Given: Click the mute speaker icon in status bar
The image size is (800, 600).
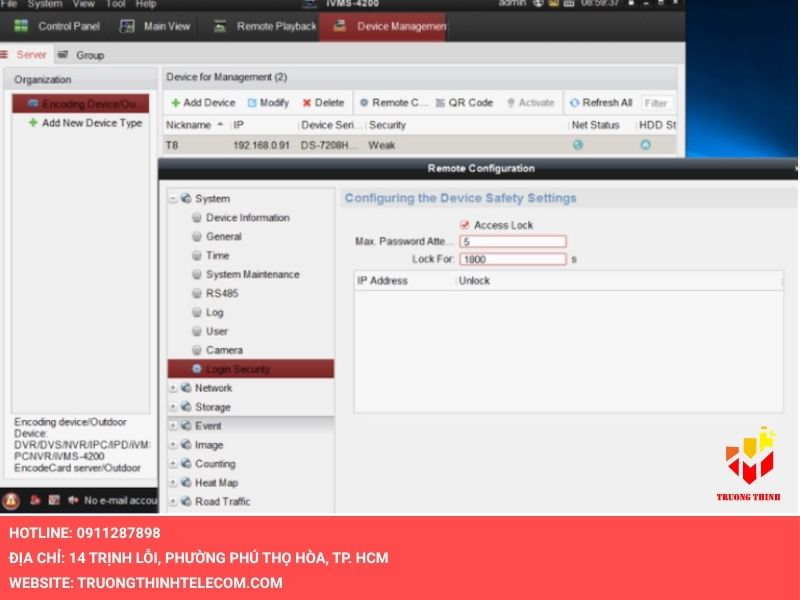Looking at the screenshot, I should click(73, 501).
